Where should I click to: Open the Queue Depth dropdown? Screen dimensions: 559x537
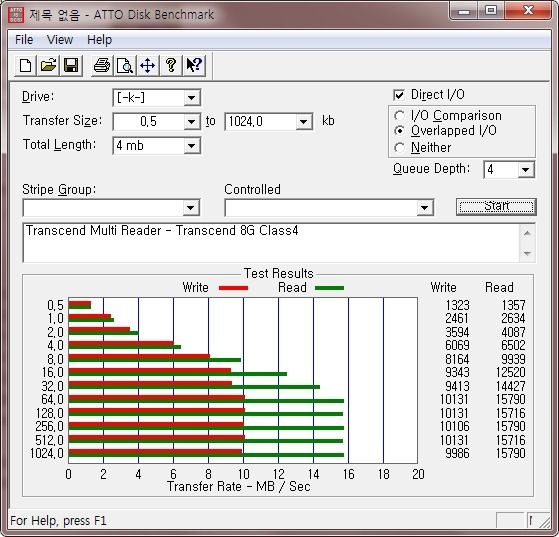(x=525, y=170)
